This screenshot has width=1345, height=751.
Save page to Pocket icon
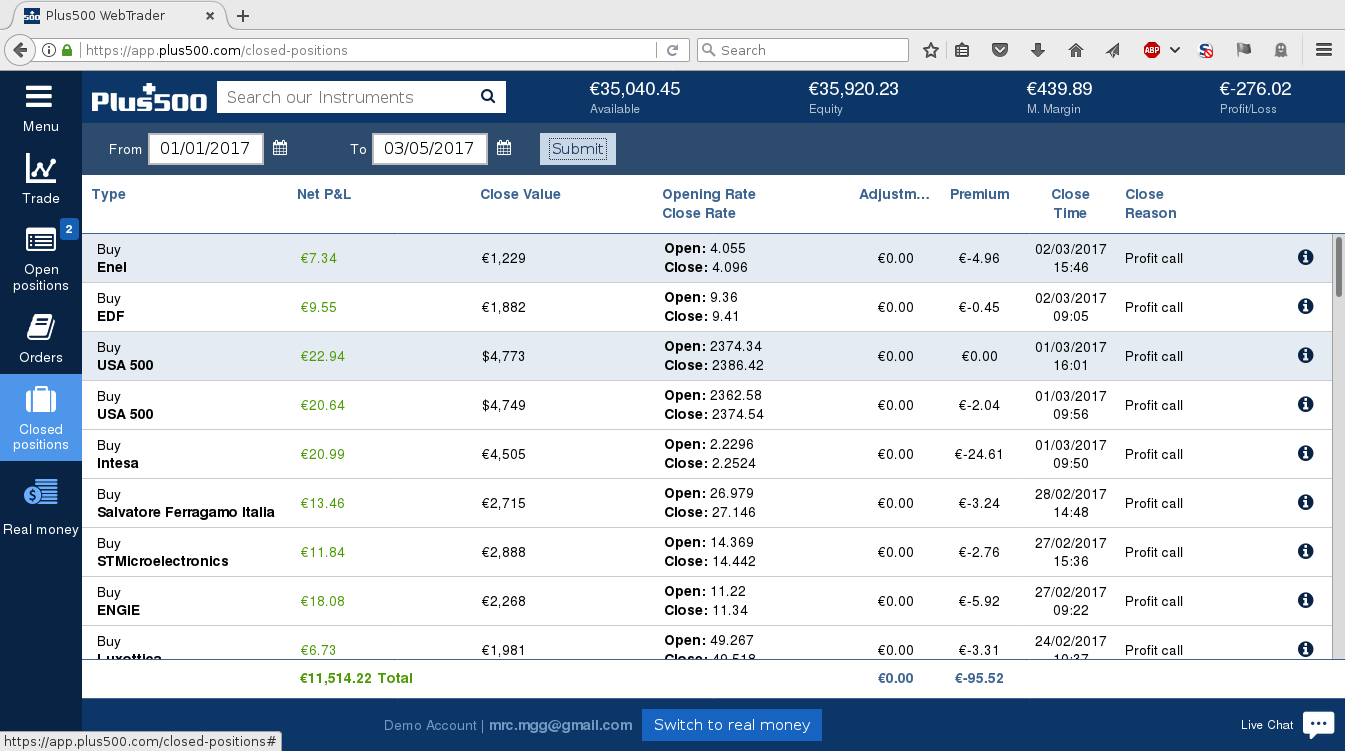point(999,50)
